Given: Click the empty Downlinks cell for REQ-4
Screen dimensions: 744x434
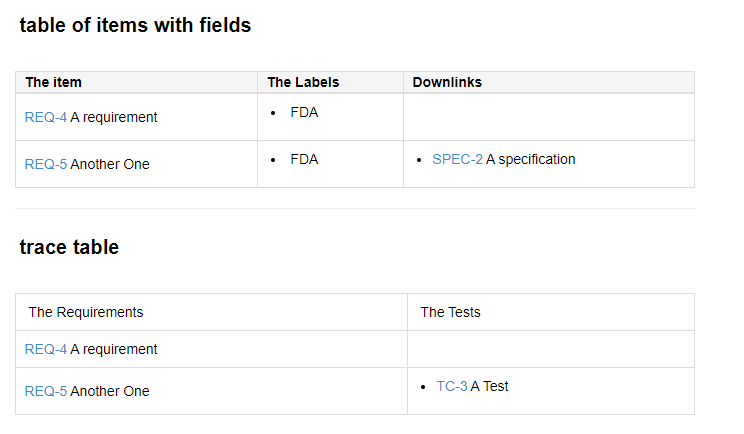Looking at the screenshot, I should click(549, 117).
